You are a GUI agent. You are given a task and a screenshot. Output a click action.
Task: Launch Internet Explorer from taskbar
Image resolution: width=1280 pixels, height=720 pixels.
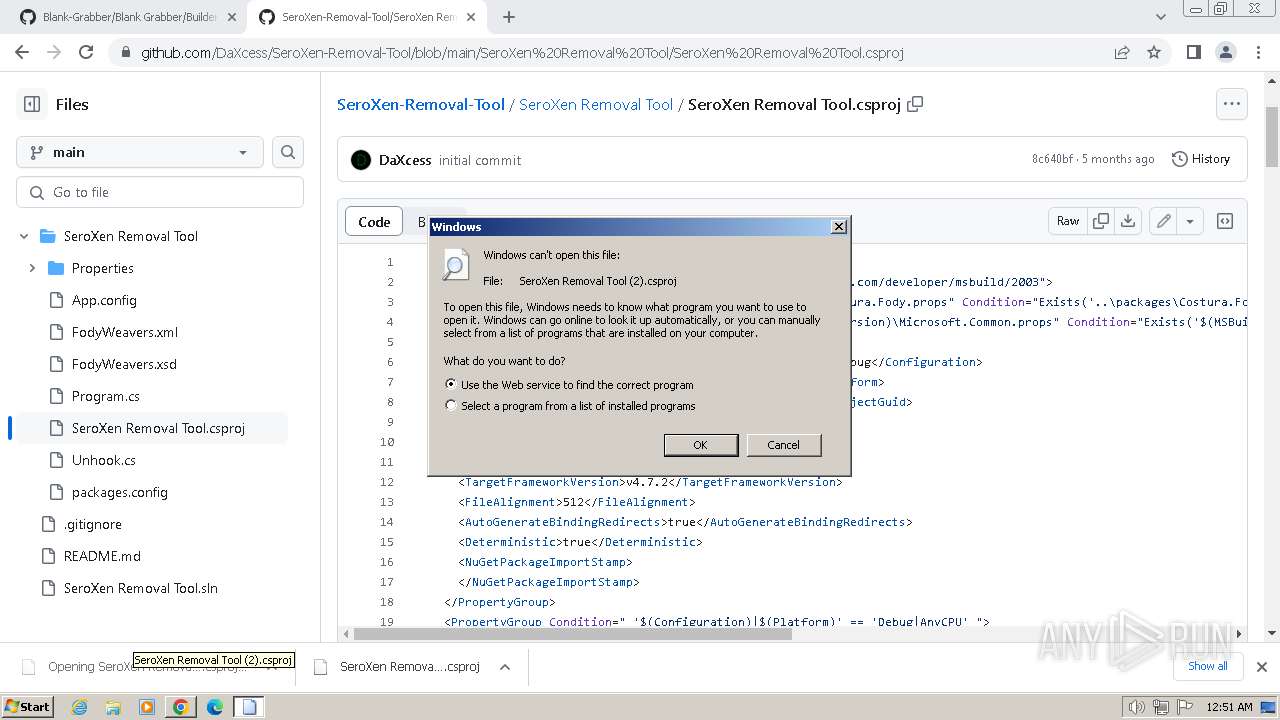point(79,706)
